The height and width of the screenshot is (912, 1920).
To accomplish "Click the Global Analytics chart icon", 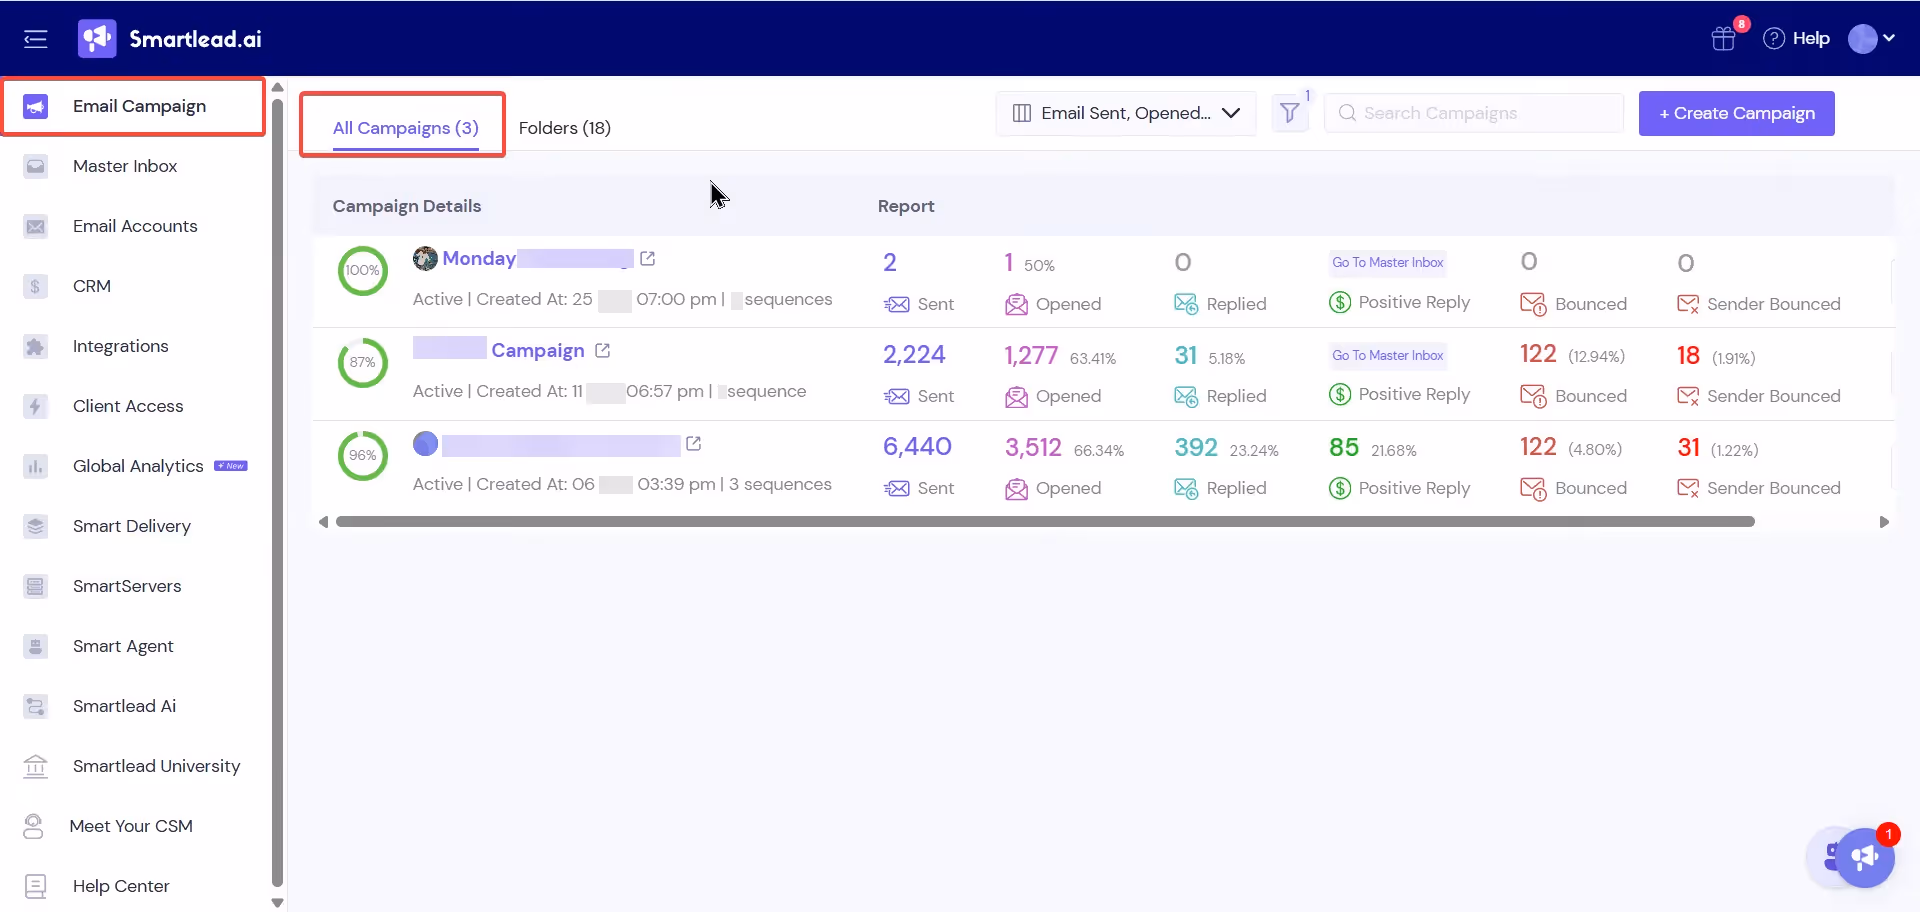I will pyautogui.click(x=36, y=466).
